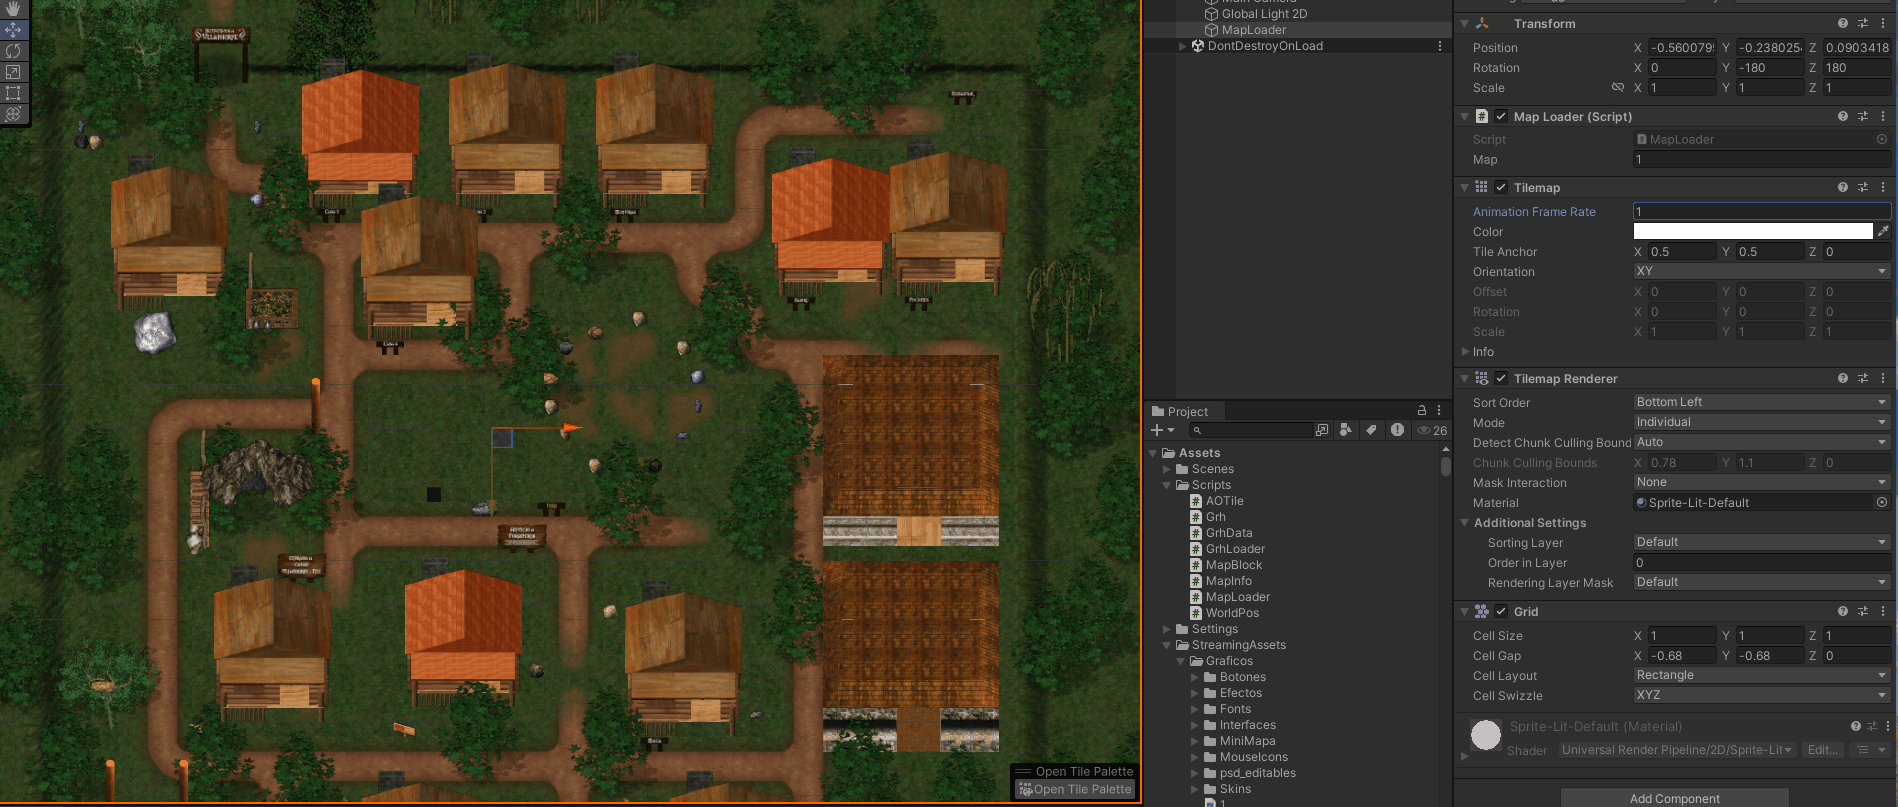Click the white Tilemap Color swatch
1898x807 pixels.
pyautogui.click(x=1752, y=231)
